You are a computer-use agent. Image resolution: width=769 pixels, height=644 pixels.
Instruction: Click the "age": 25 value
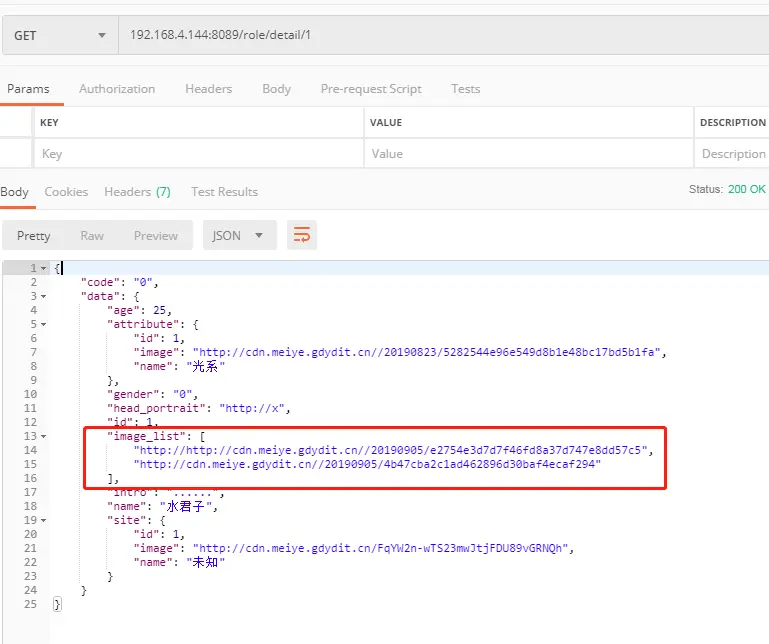click(x=159, y=310)
